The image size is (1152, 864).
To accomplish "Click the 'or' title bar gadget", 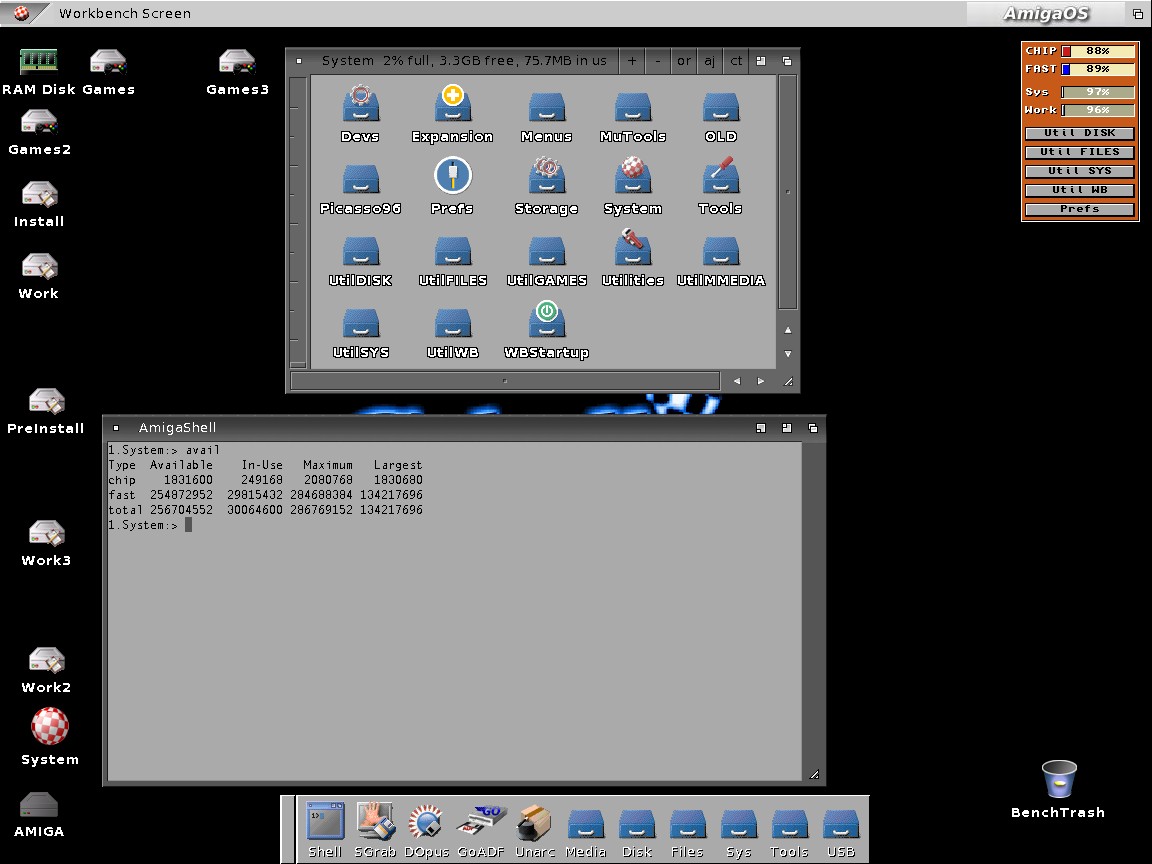I will click(684, 61).
